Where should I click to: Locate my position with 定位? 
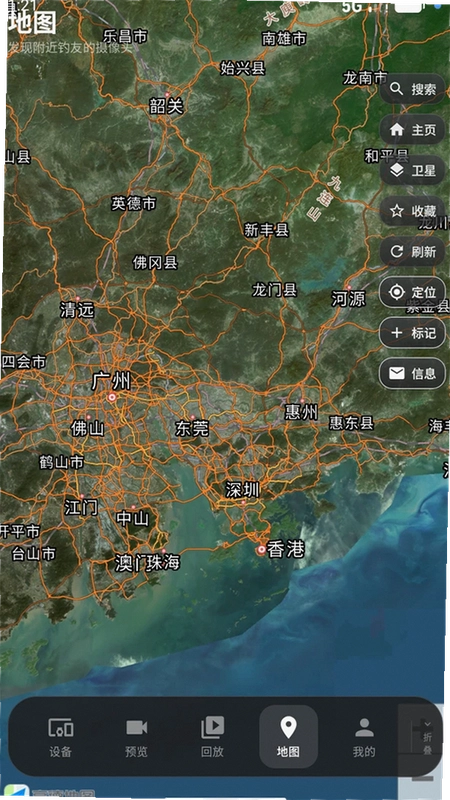(x=412, y=292)
